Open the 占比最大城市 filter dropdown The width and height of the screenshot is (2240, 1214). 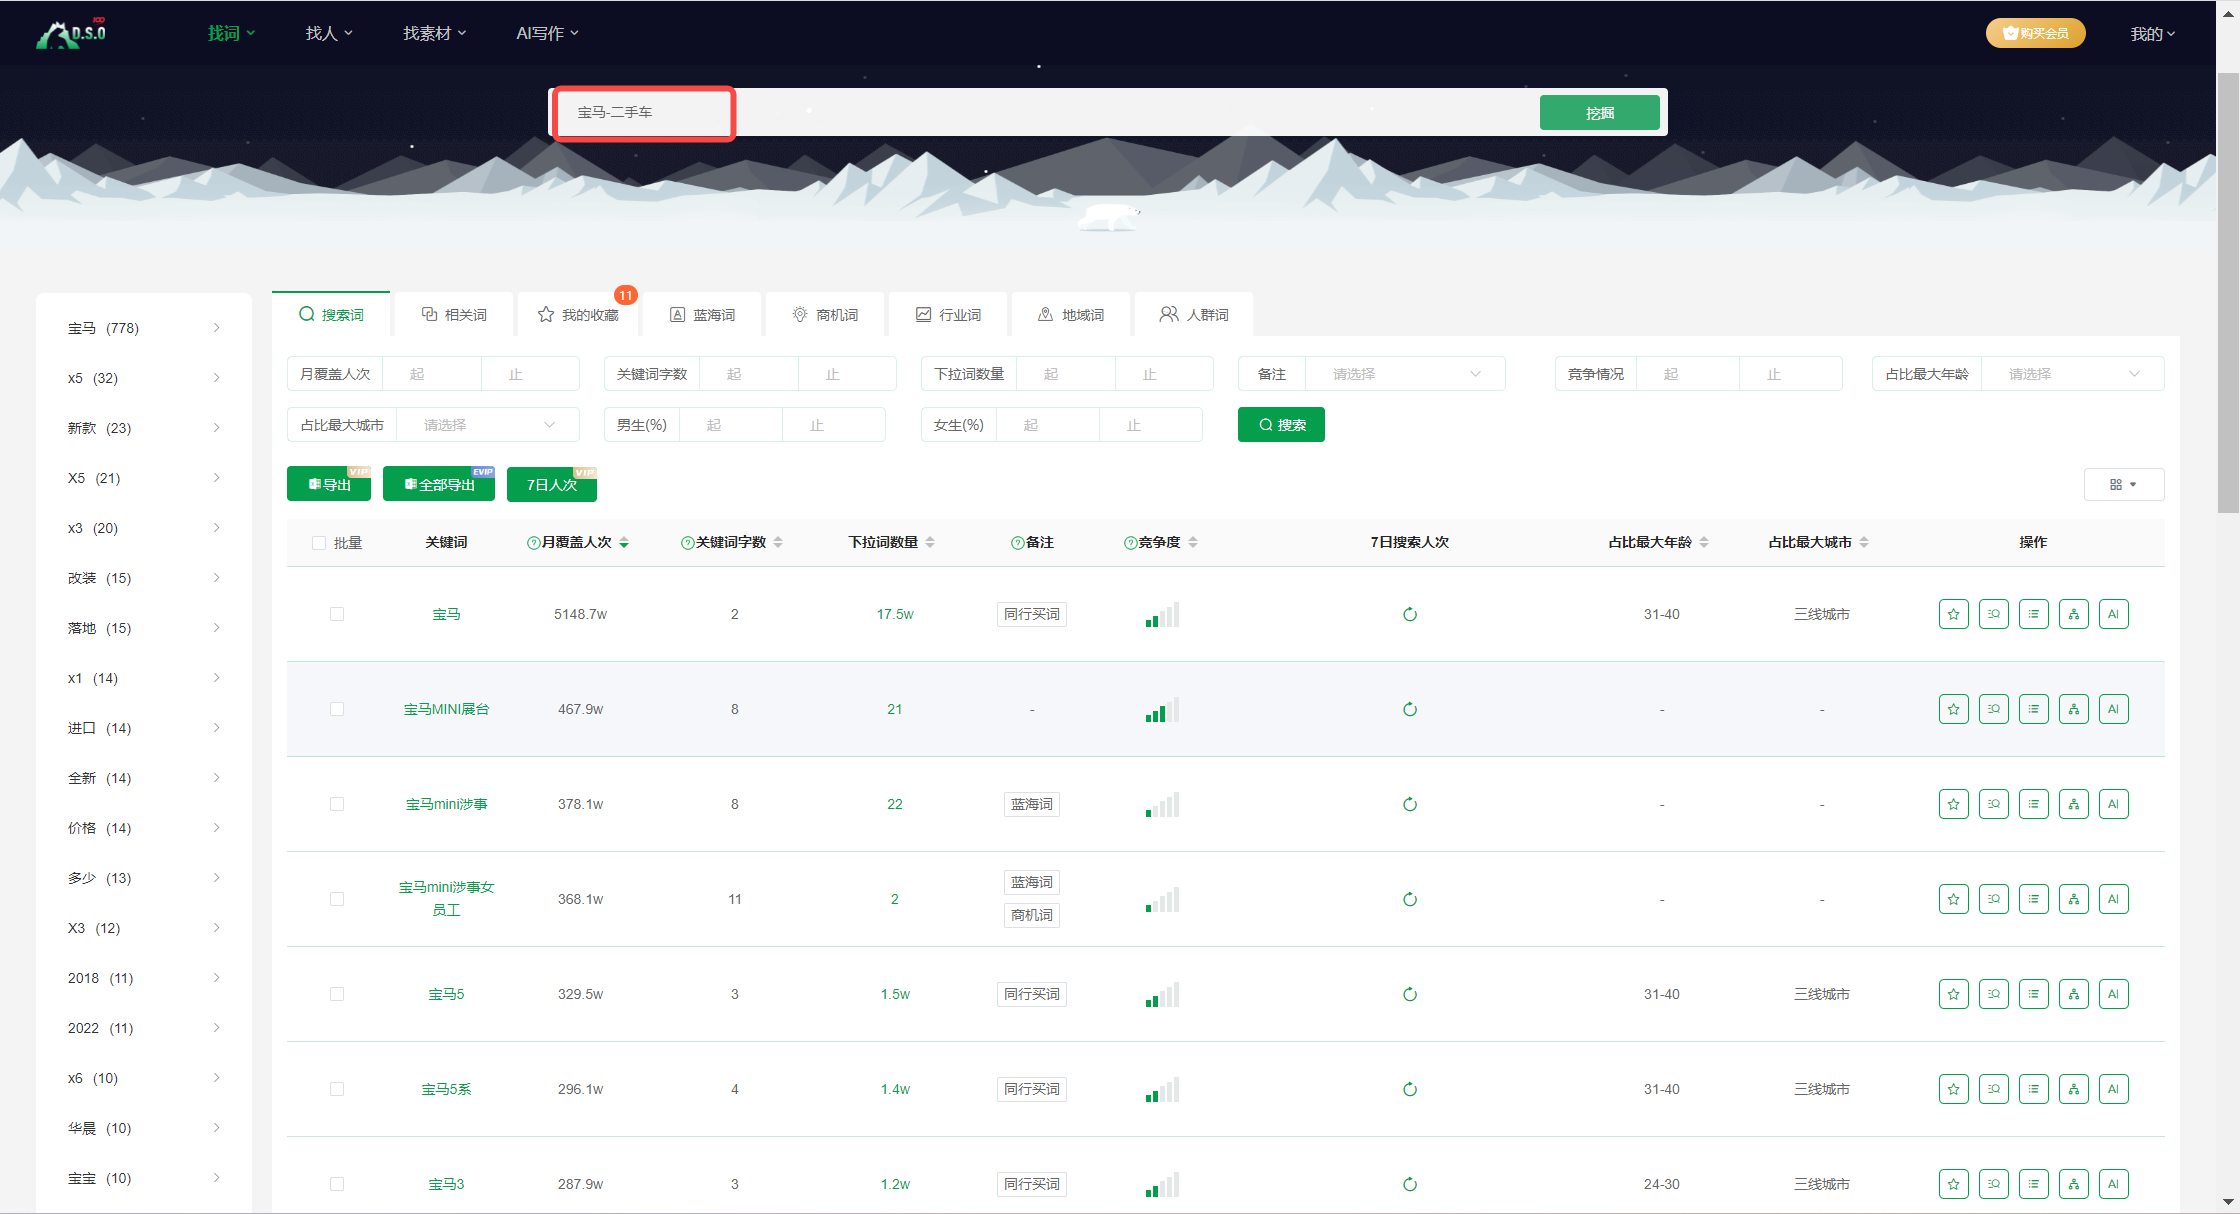pyautogui.click(x=488, y=425)
